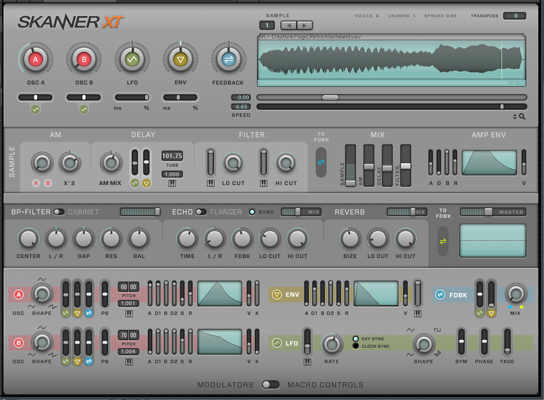Click the red OSC A icon in modulators

[x=18, y=295]
